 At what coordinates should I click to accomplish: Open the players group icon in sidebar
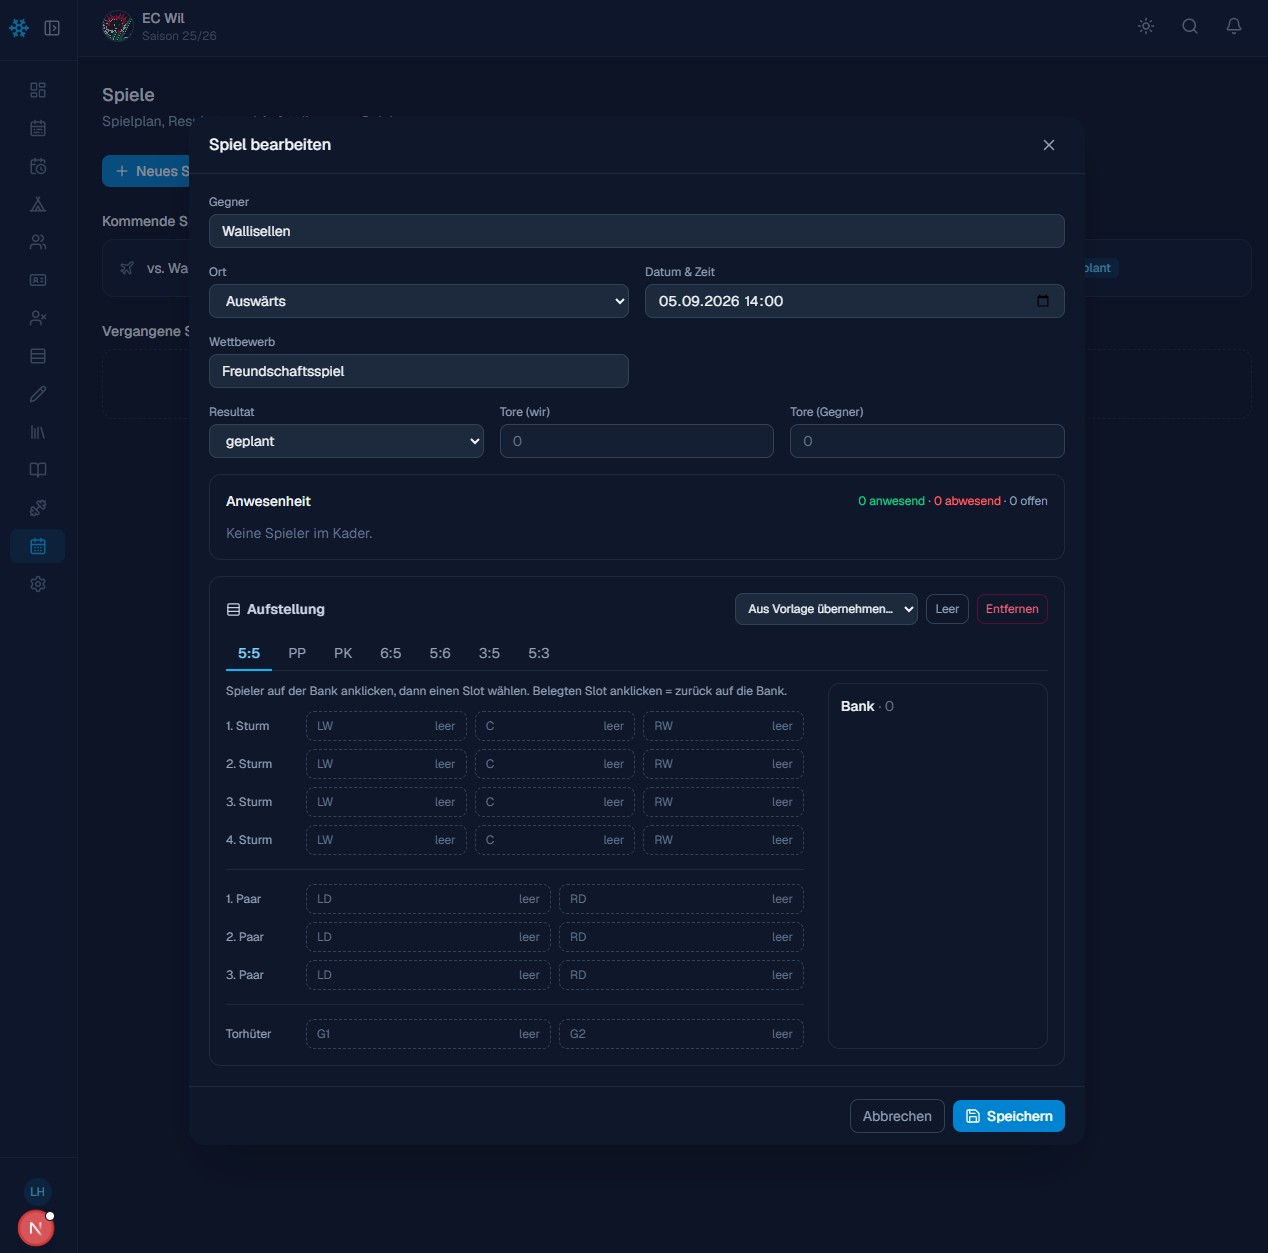[x=38, y=242]
